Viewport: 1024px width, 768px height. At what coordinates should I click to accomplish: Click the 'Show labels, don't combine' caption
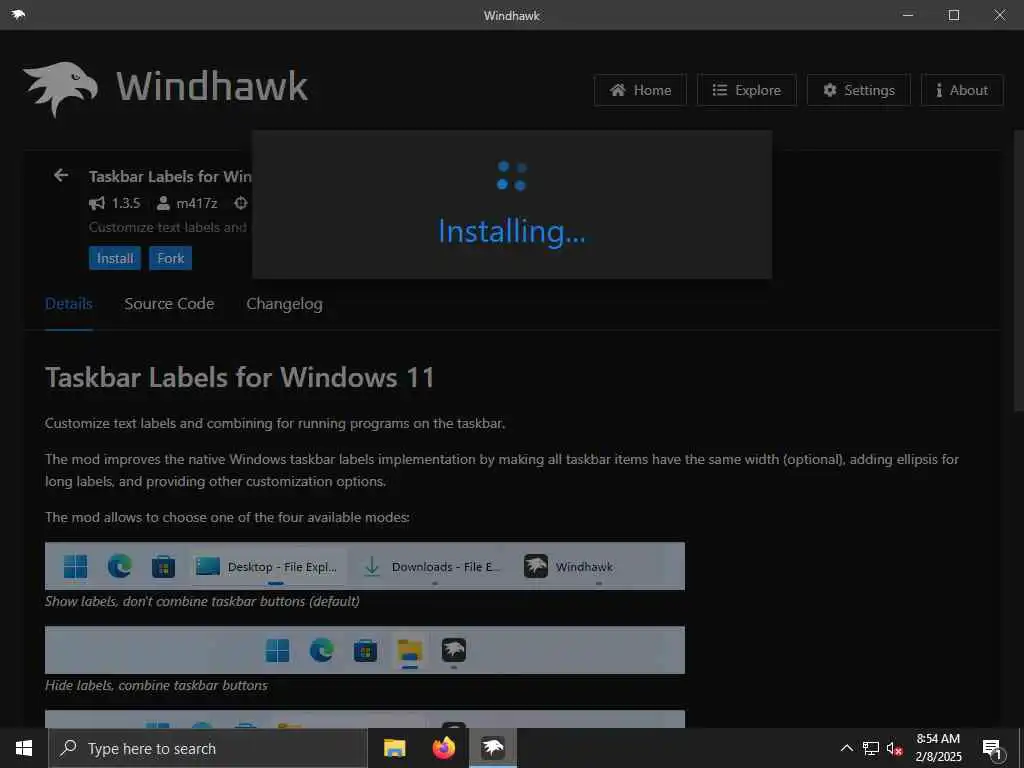(202, 601)
